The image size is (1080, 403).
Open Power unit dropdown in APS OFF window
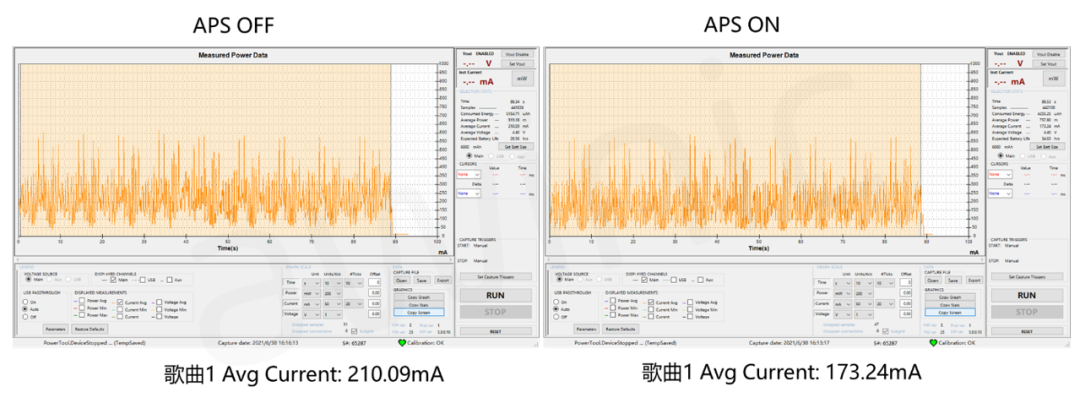pyautogui.click(x=311, y=293)
